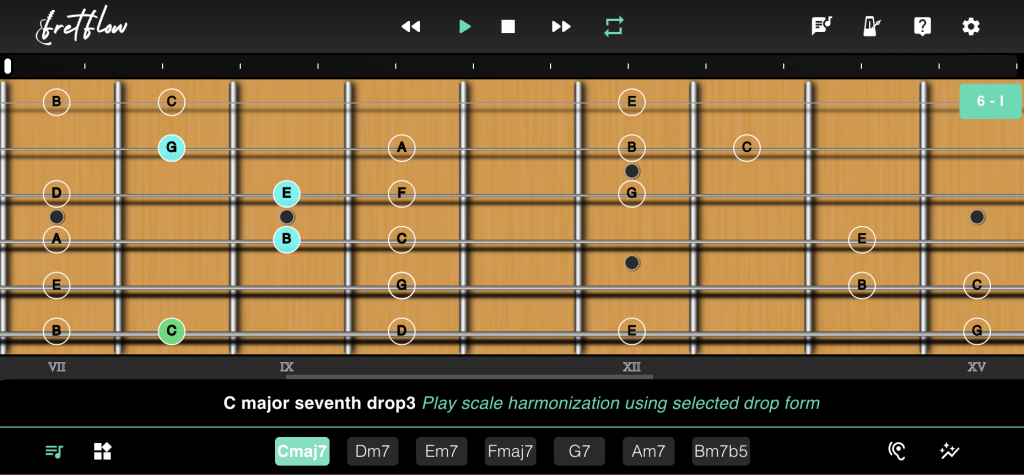The image size is (1024, 475).
Task: Click the highlighted E note on third string
Action: (287, 193)
